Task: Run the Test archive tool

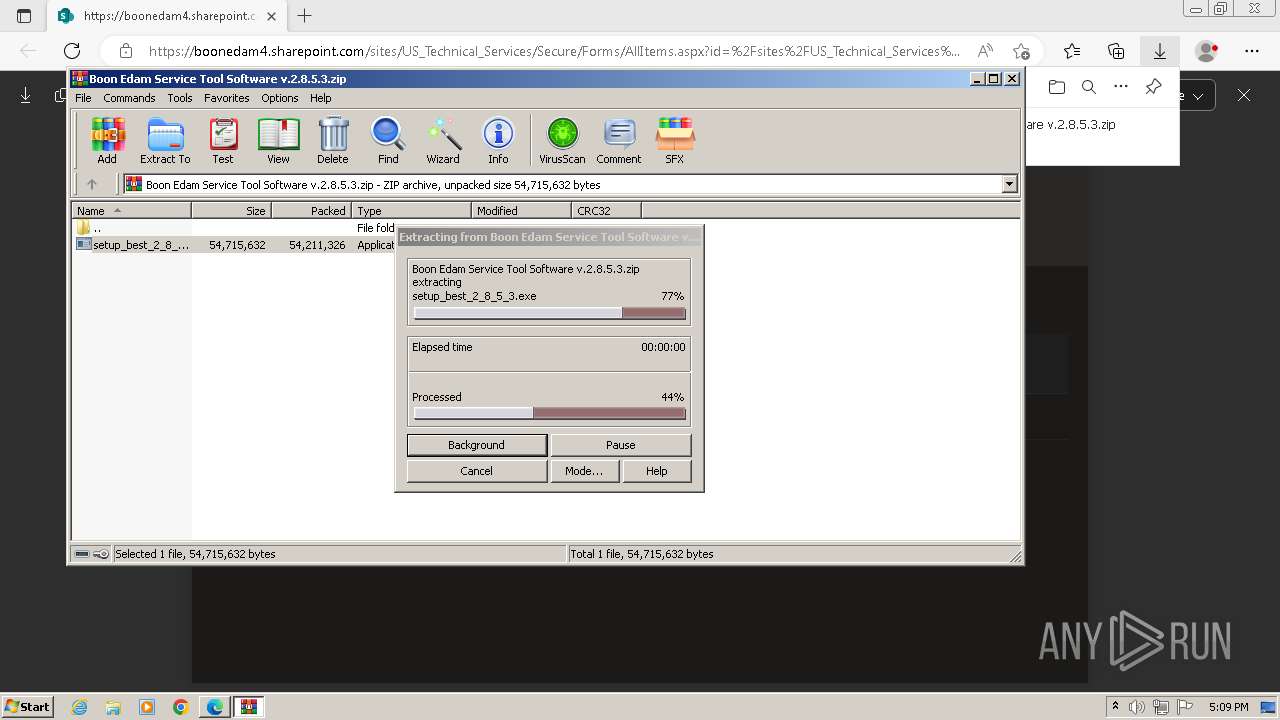Action: 223,141
